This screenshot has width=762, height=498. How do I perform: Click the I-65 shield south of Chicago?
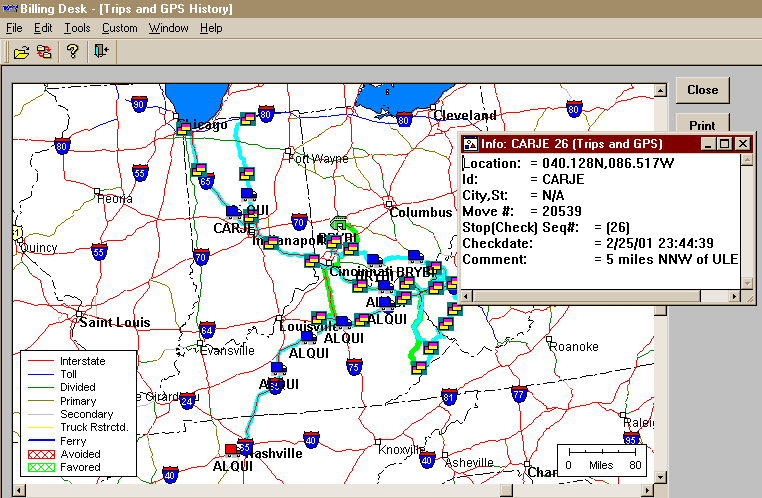(x=206, y=181)
